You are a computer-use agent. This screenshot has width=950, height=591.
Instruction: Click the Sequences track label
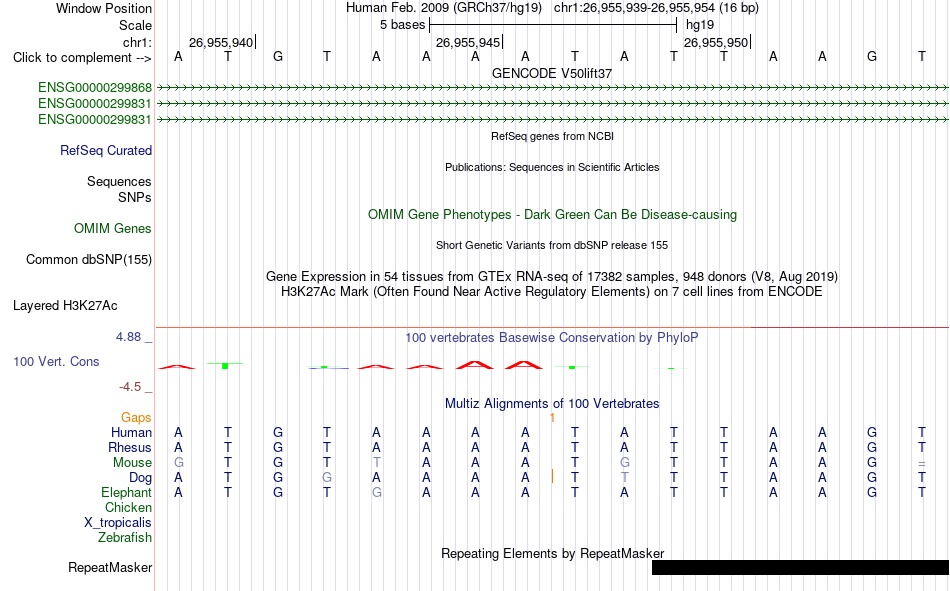coord(119,181)
